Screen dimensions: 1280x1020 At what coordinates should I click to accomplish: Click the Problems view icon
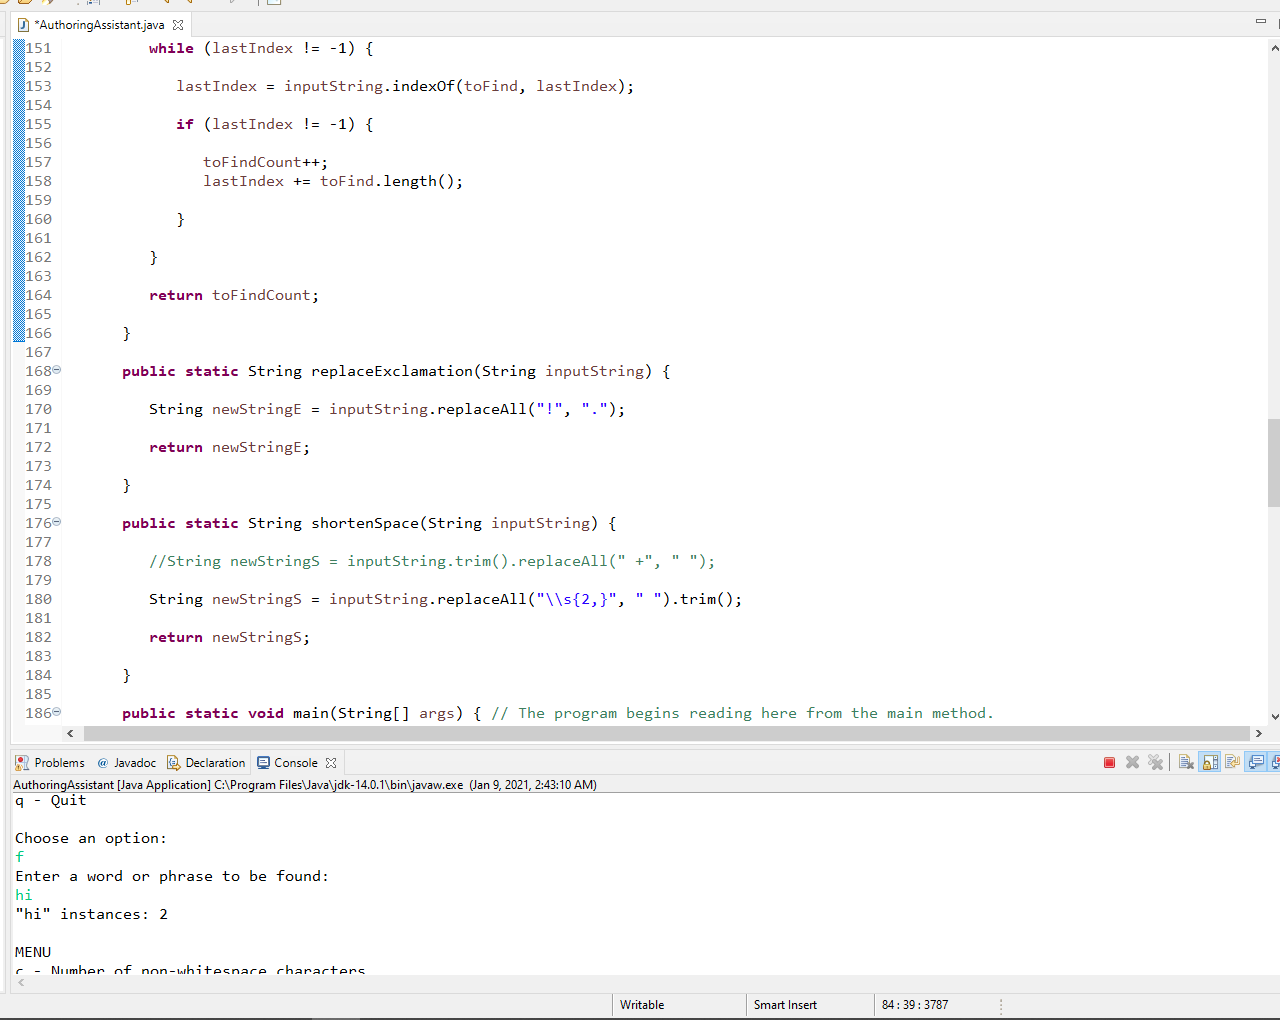[21, 762]
